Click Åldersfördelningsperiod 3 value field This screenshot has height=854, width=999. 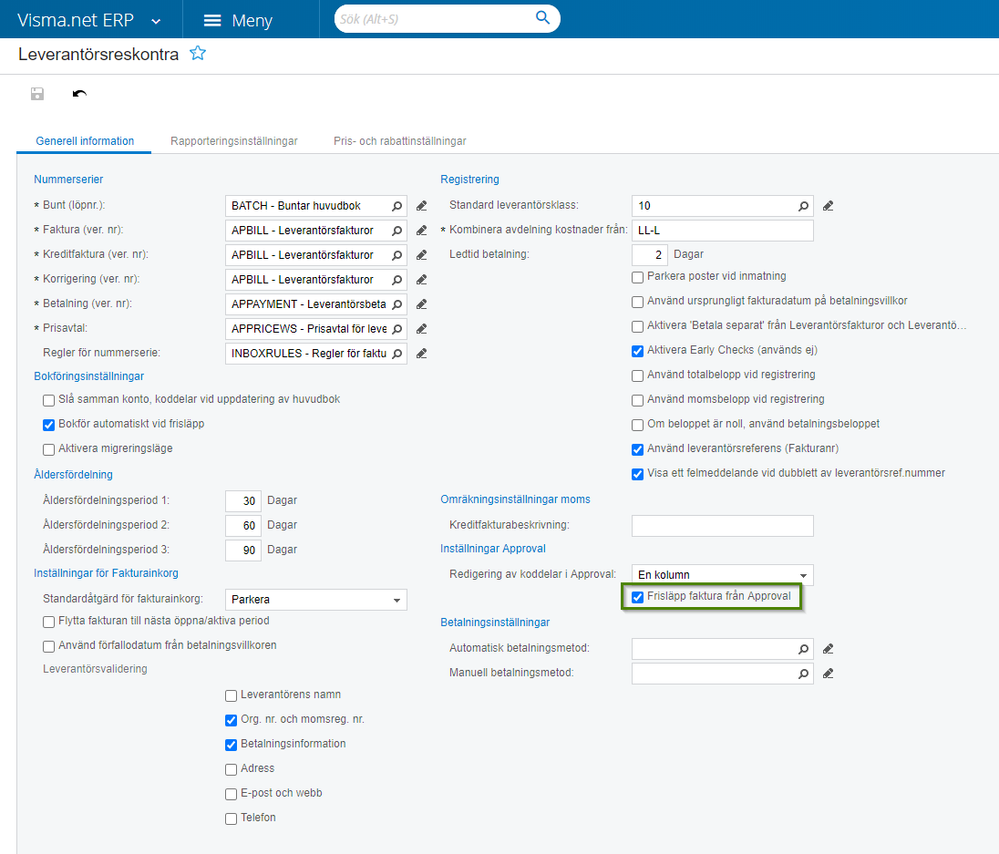coord(243,550)
